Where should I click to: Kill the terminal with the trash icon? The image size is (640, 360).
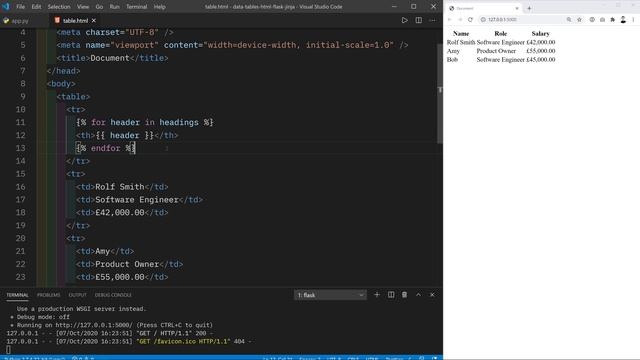(x=404, y=295)
